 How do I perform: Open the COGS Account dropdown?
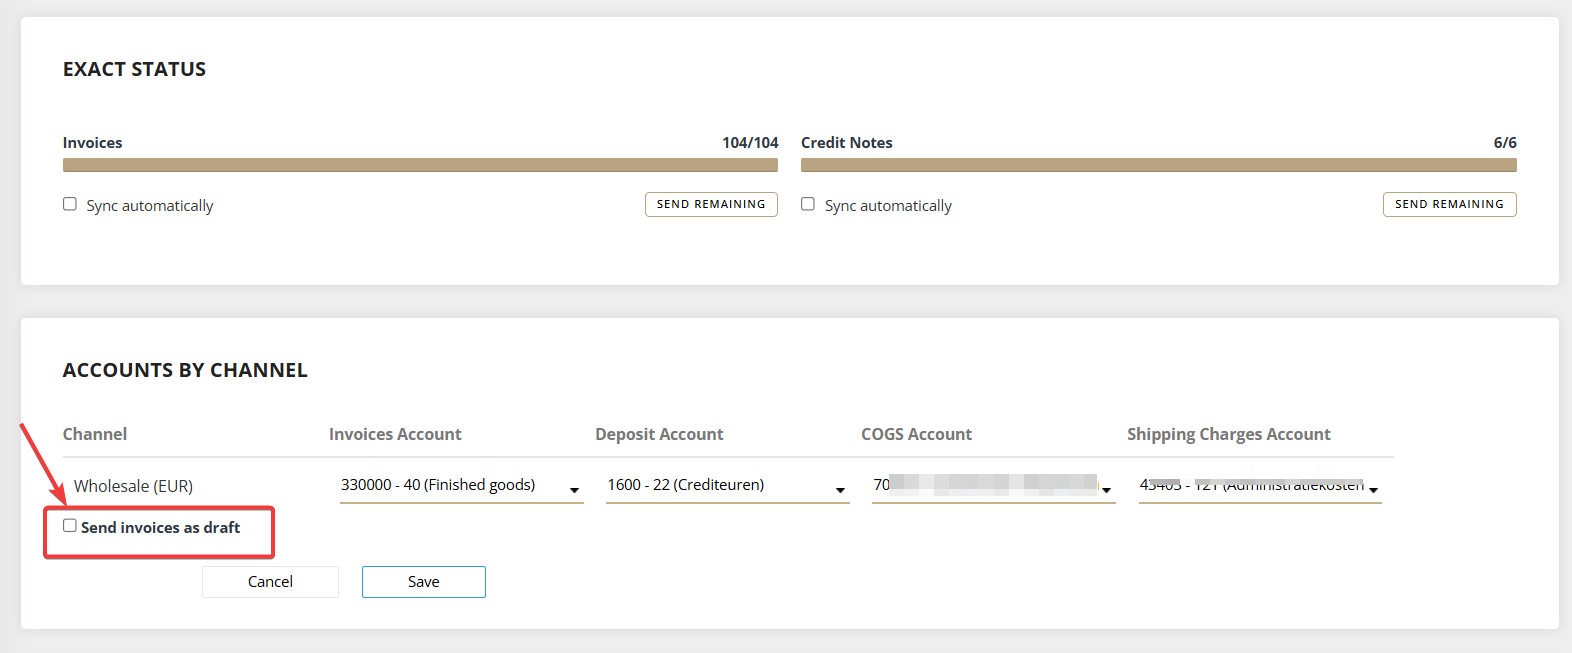tap(993, 485)
